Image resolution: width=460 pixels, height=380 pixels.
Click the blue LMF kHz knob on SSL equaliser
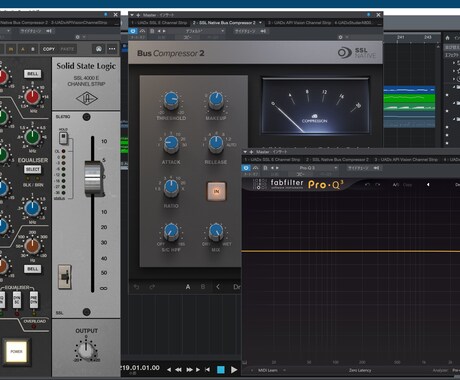pyautogui.click(x=32, y=209)
